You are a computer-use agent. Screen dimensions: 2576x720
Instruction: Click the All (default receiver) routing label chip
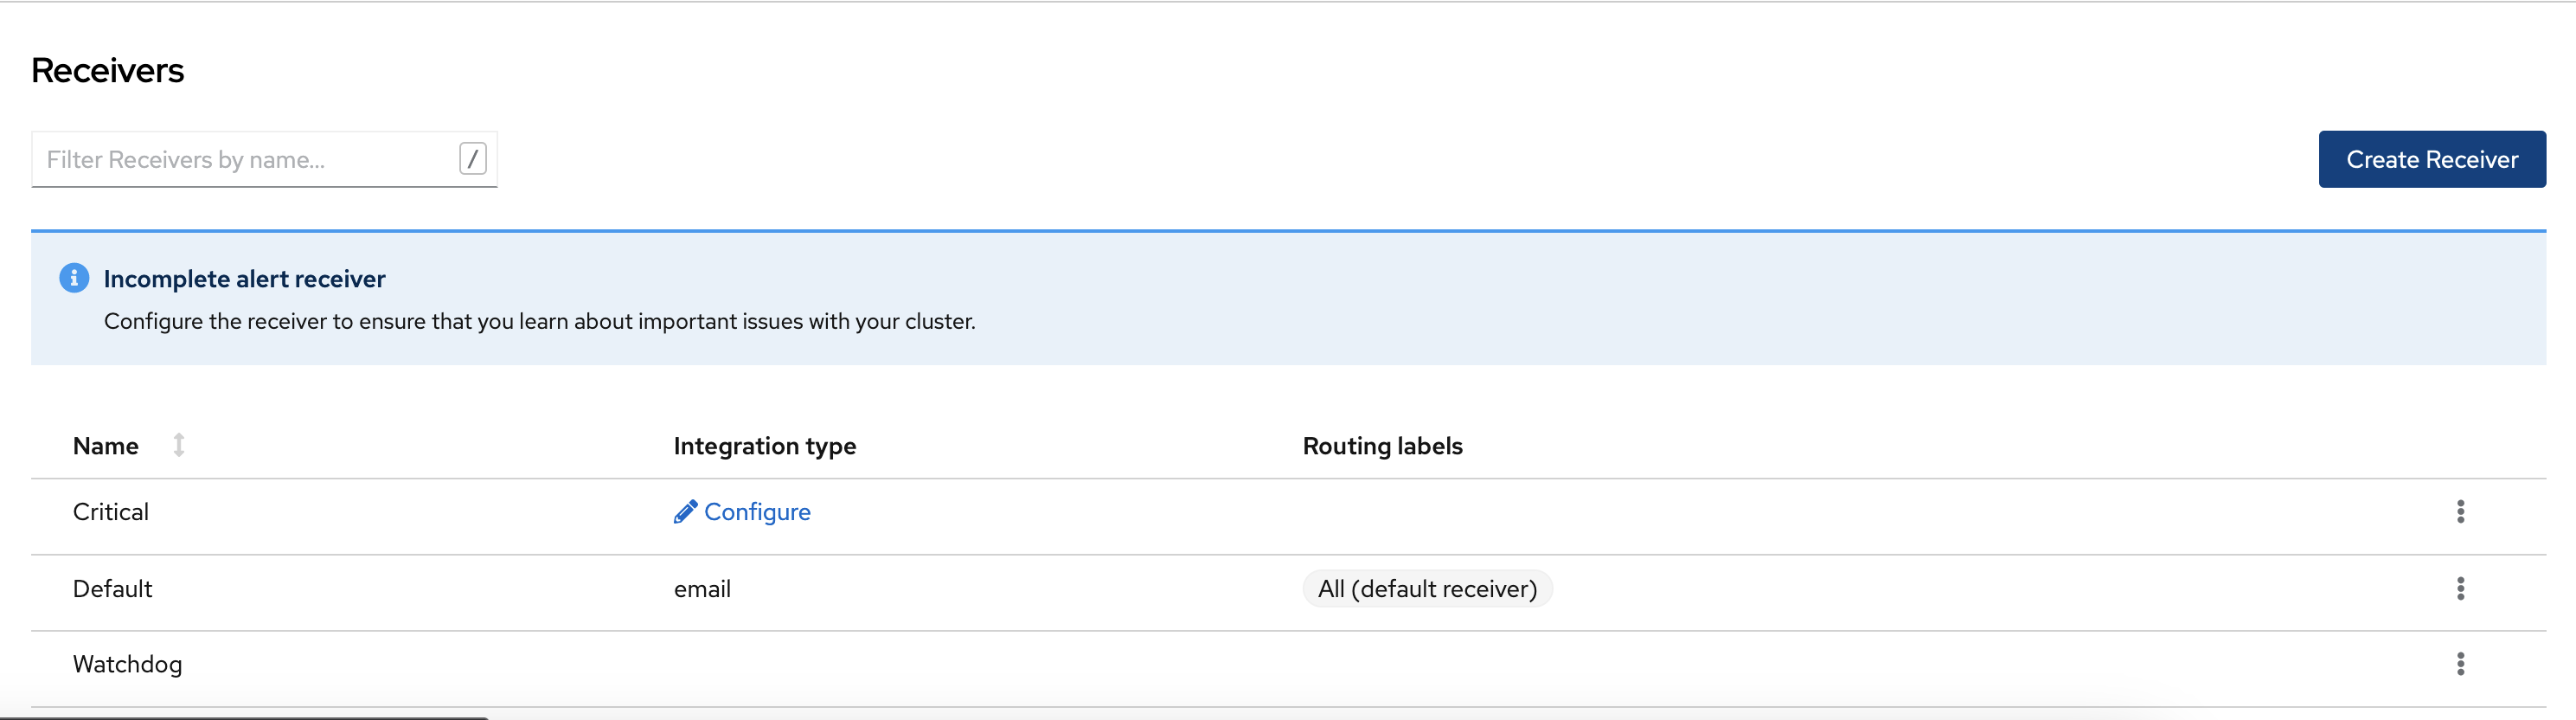[x=1427, y=589]
